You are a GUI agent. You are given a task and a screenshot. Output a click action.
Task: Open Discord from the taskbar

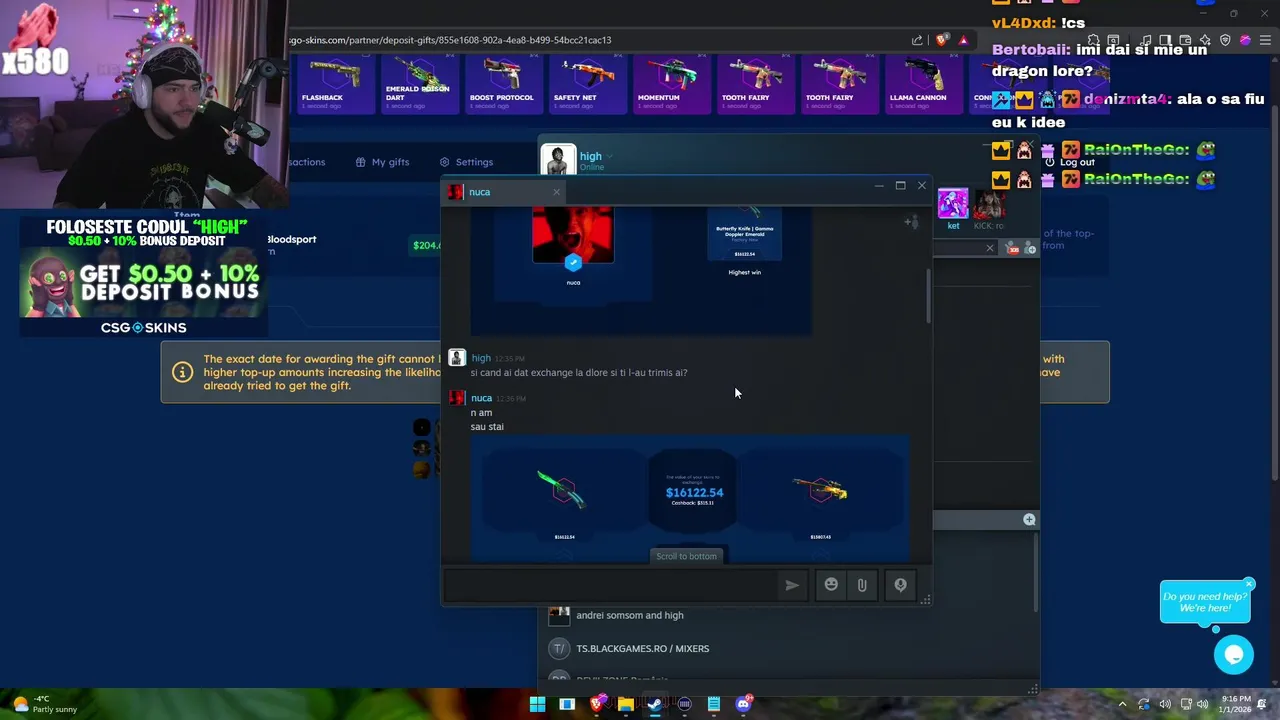click(x=743, y=704)
